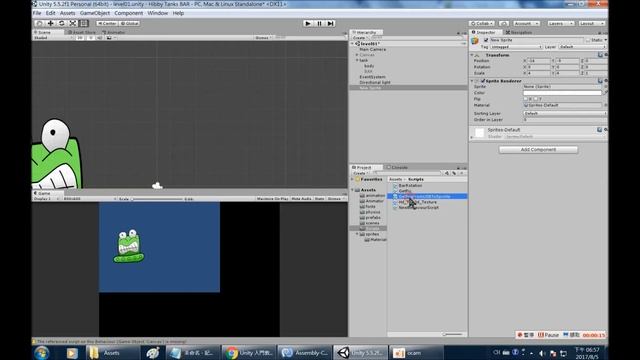Toggle the Static checkbox
The height and width of the screenshot is (360, 640).
[588, 40]
